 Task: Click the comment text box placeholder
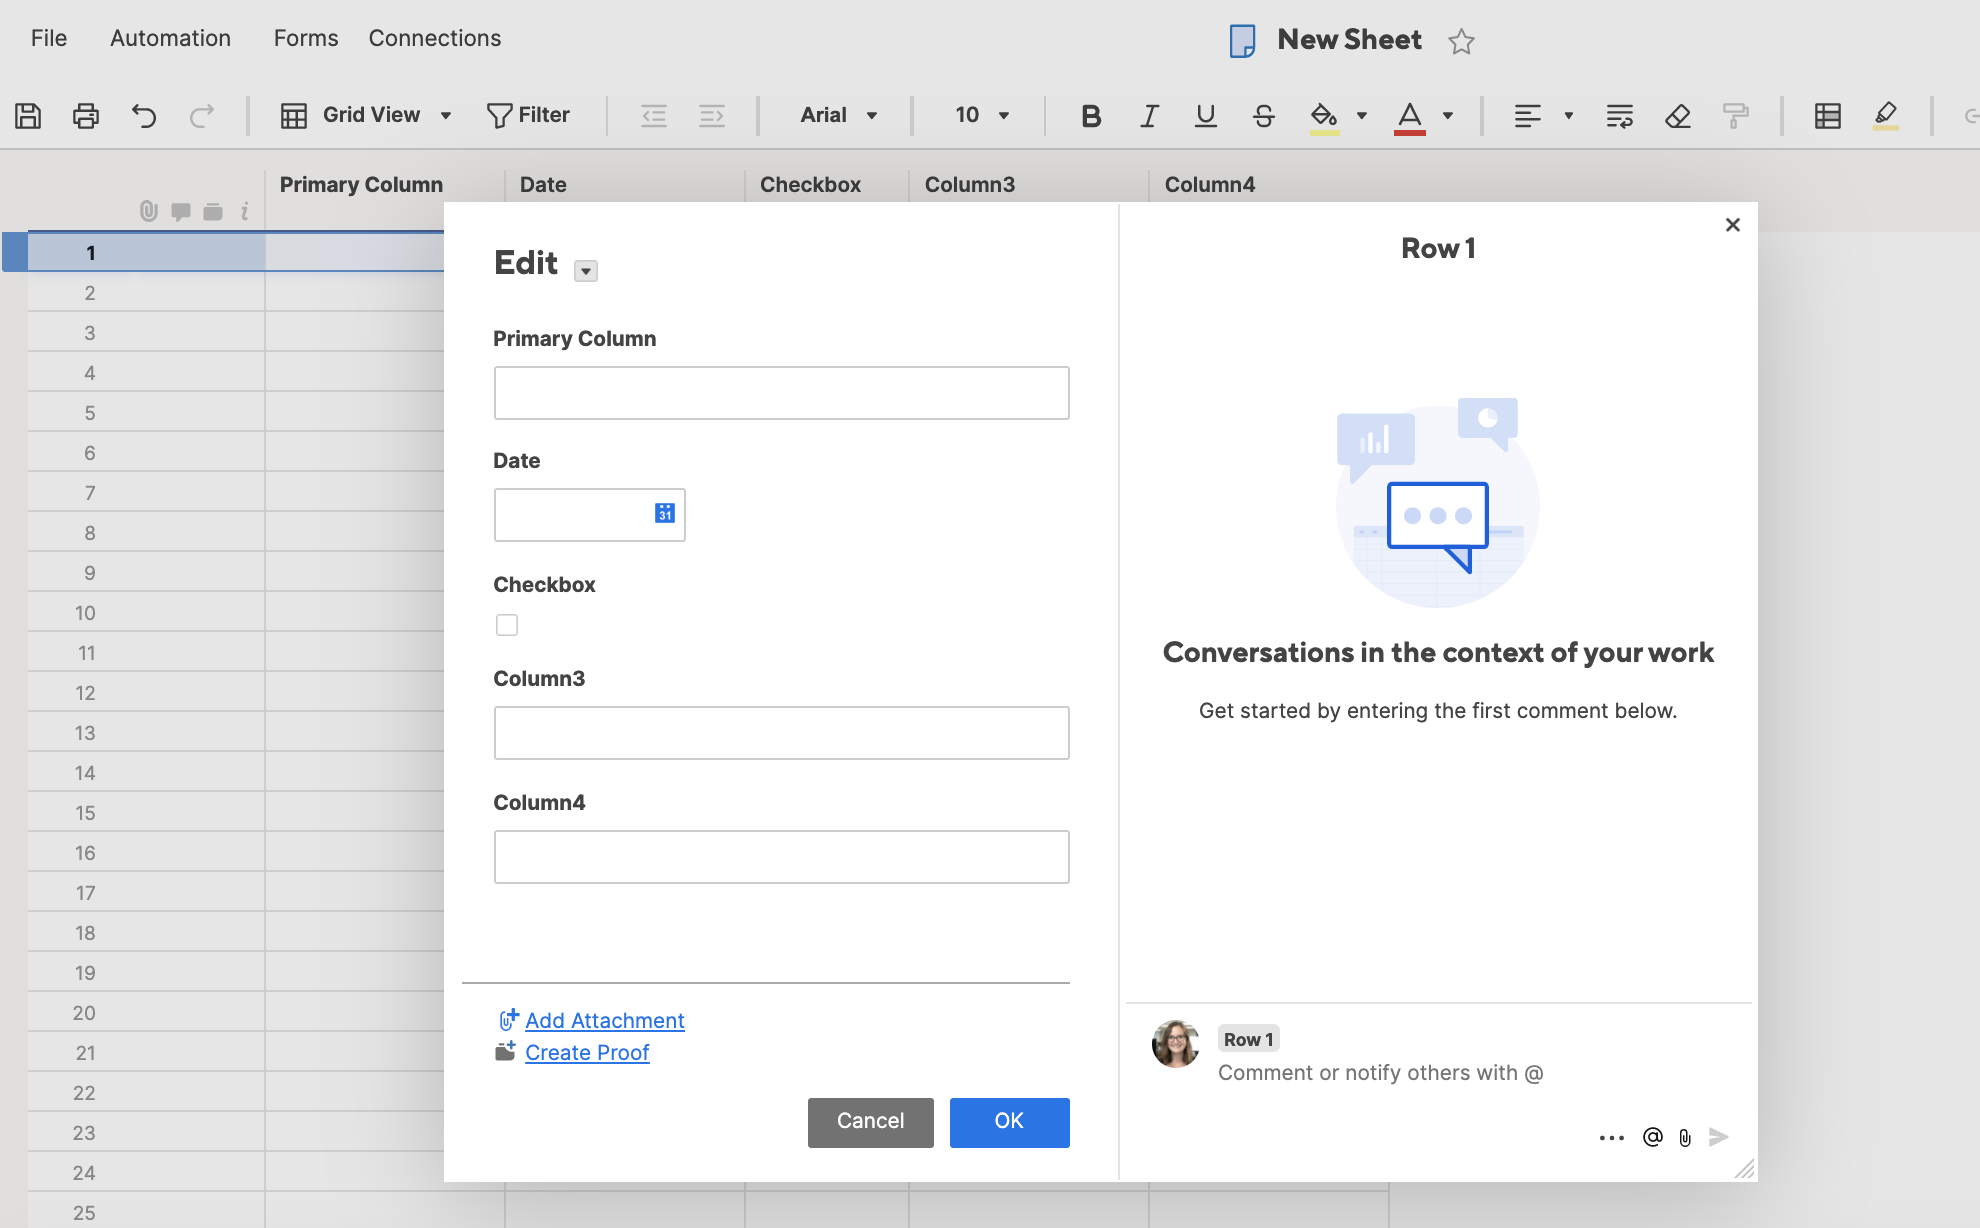[x=1381, y=1073]
